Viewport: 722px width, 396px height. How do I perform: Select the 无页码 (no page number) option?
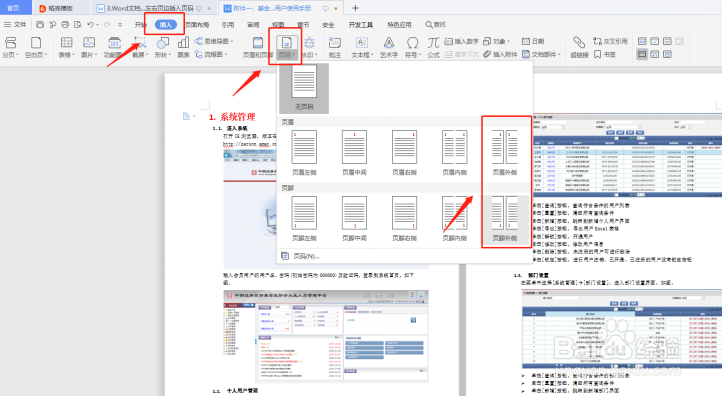[304, 88]
